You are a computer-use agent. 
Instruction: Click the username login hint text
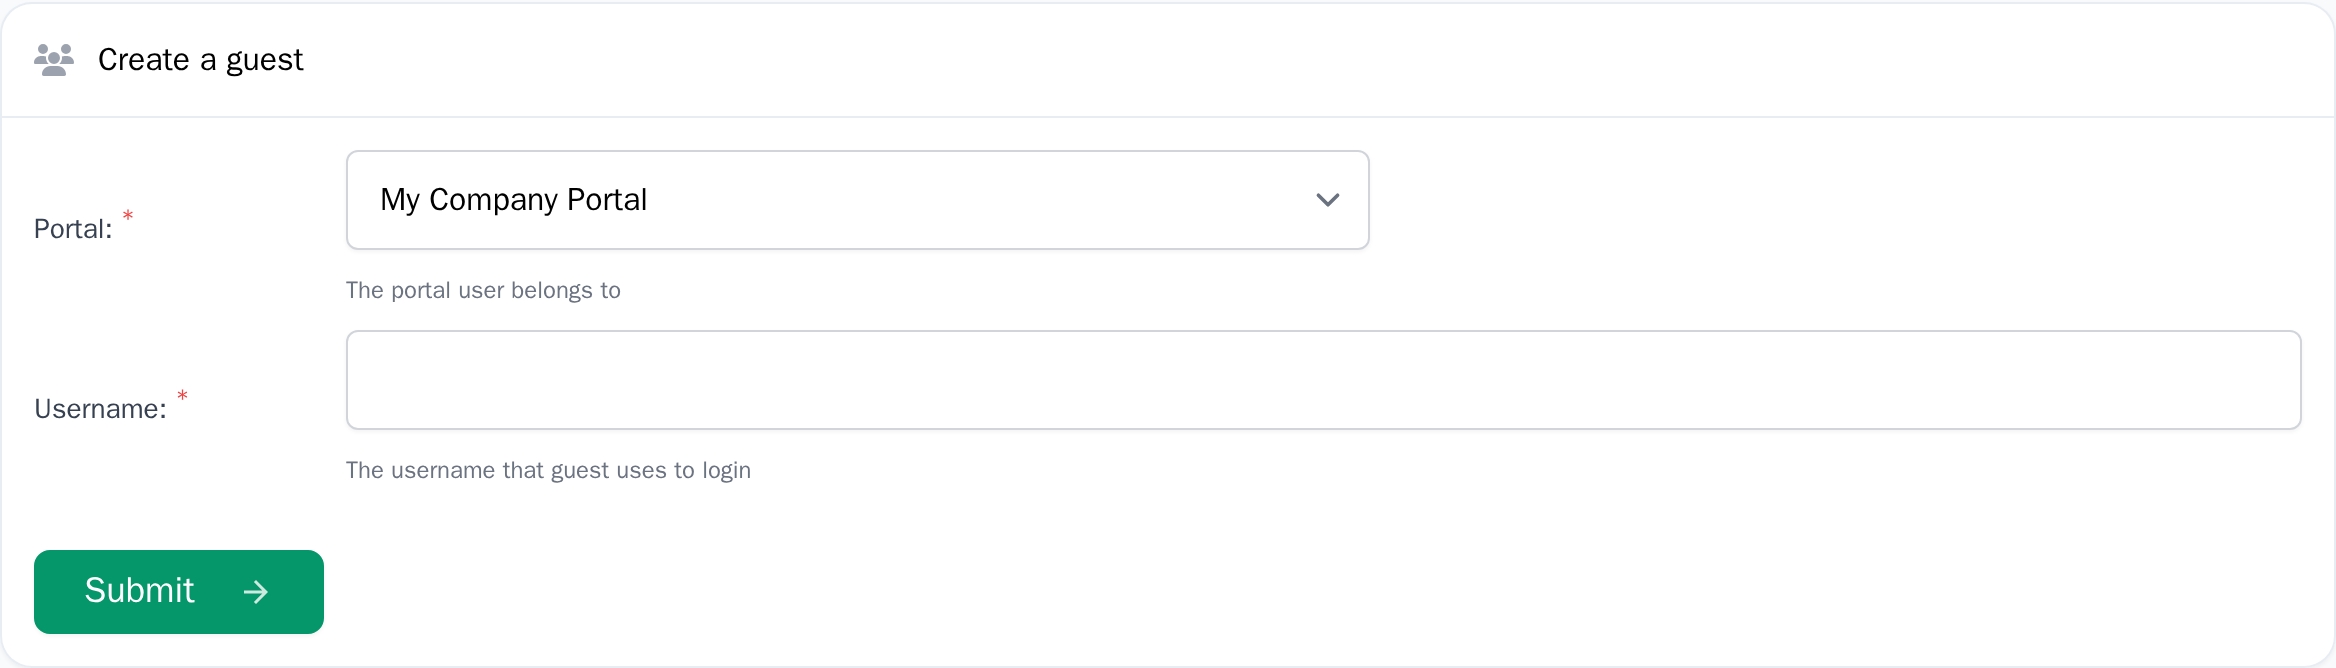click(x=548, y=470)
